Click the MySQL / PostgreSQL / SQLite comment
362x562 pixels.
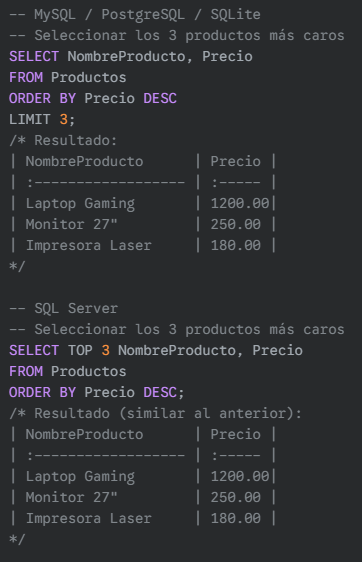pyautogui.click(x=135, y=15)
